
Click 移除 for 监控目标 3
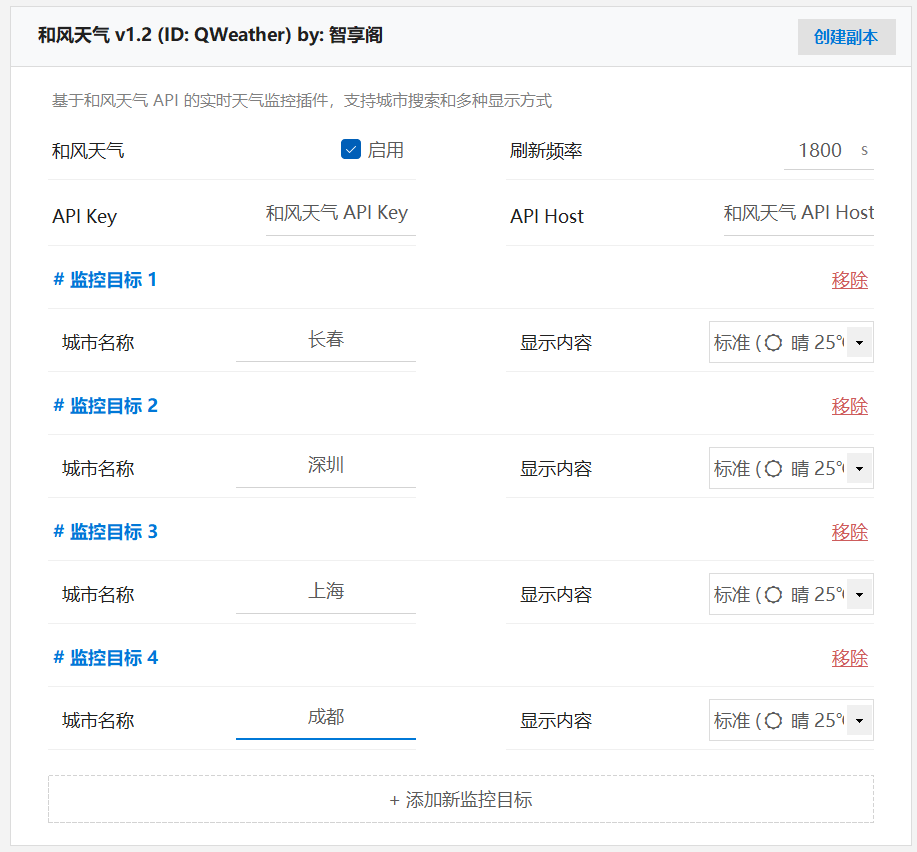tap(849, 532)
